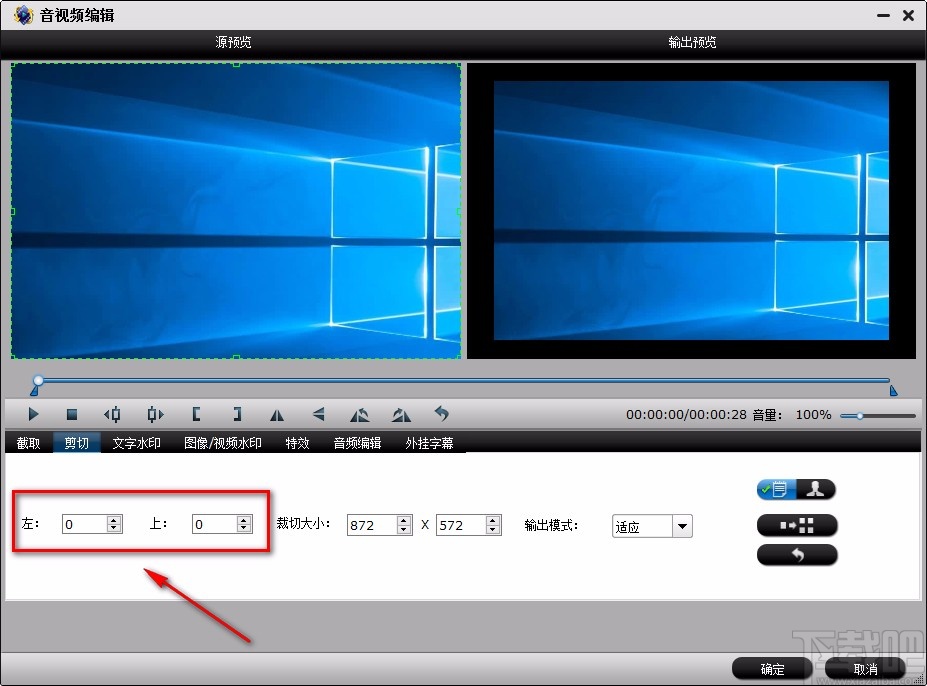Set the clip end point marker

point(237,414)
